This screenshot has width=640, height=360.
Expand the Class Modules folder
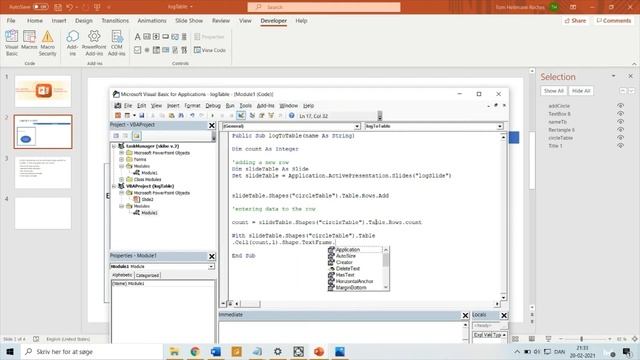[122, 179]
